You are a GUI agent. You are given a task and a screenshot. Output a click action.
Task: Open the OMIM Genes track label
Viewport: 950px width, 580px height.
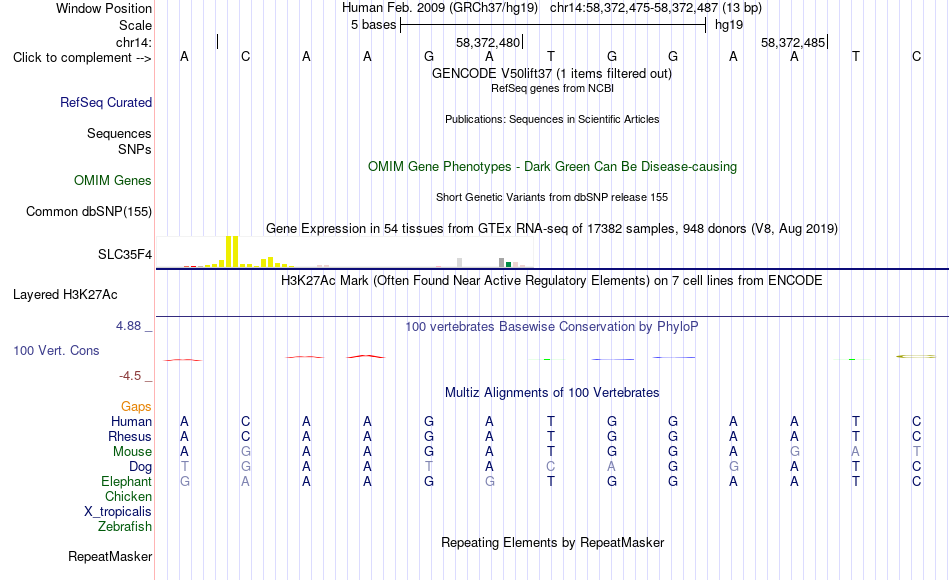[113, 181]
